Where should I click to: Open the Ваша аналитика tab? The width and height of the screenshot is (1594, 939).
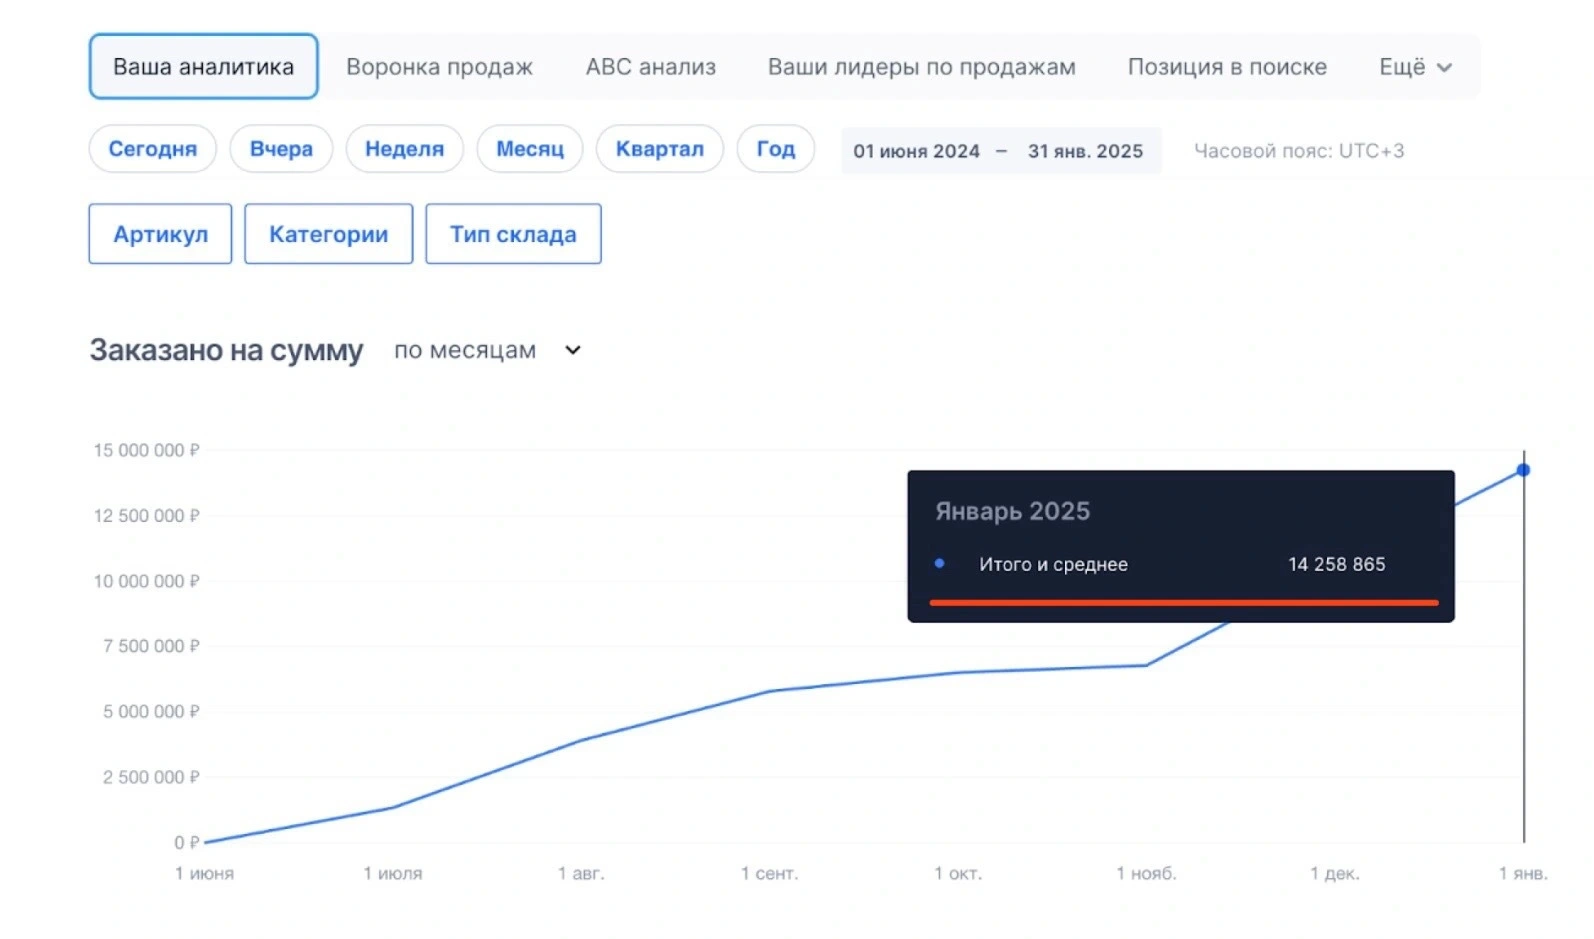(x=203, y=67)
